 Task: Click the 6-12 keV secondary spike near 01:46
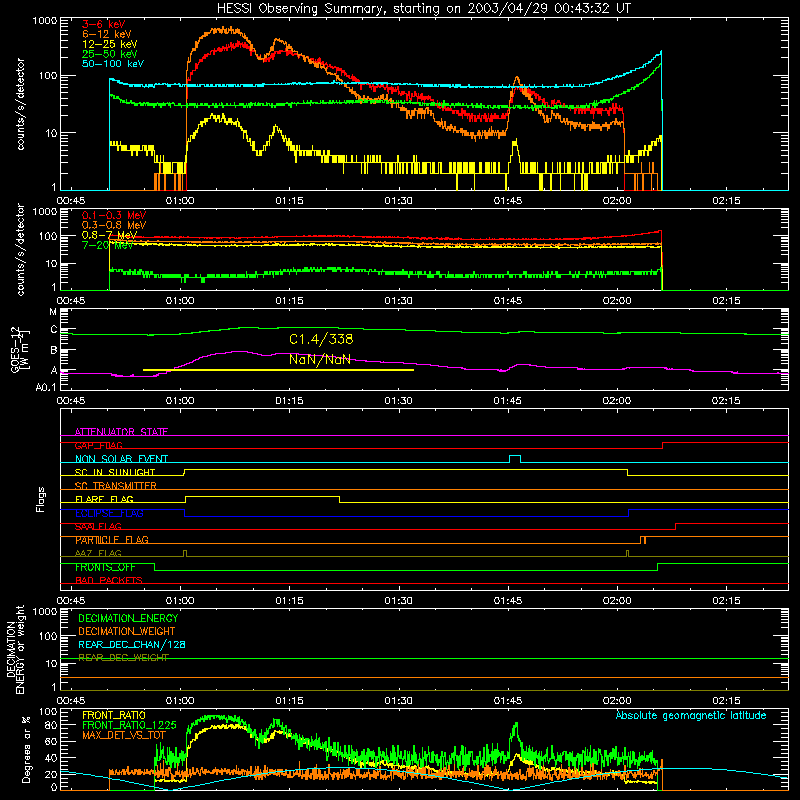(x=517, y=80)
